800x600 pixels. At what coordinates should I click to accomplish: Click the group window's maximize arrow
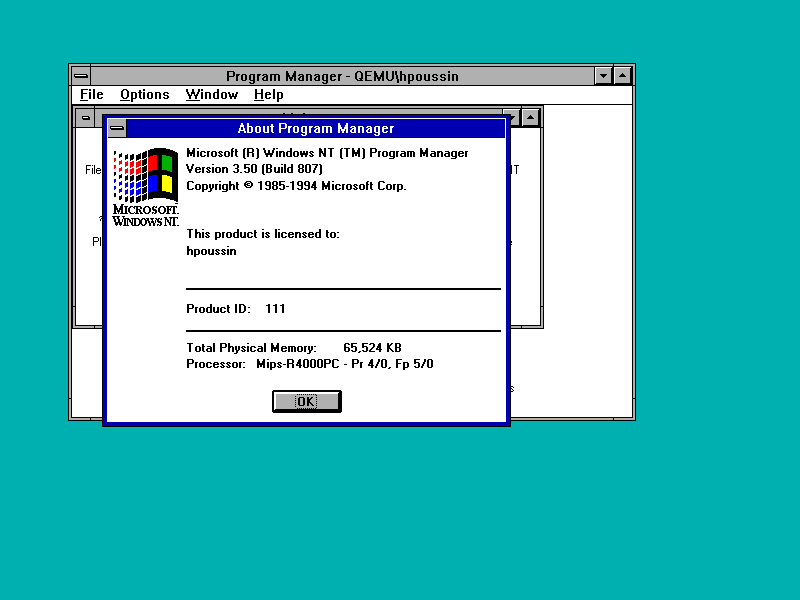point(530,116)
